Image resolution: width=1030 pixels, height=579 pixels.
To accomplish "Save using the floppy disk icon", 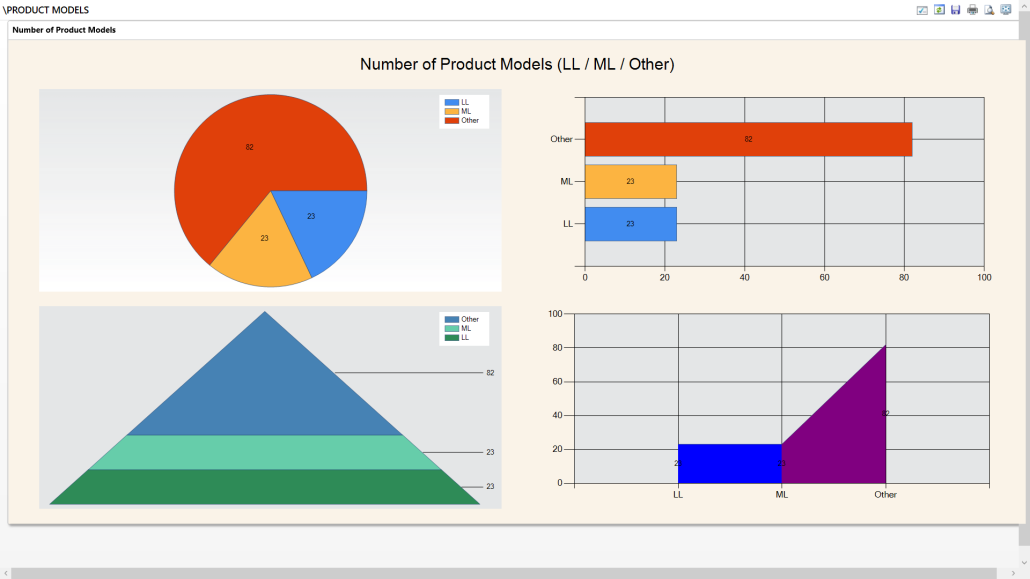I will [955, 10].
